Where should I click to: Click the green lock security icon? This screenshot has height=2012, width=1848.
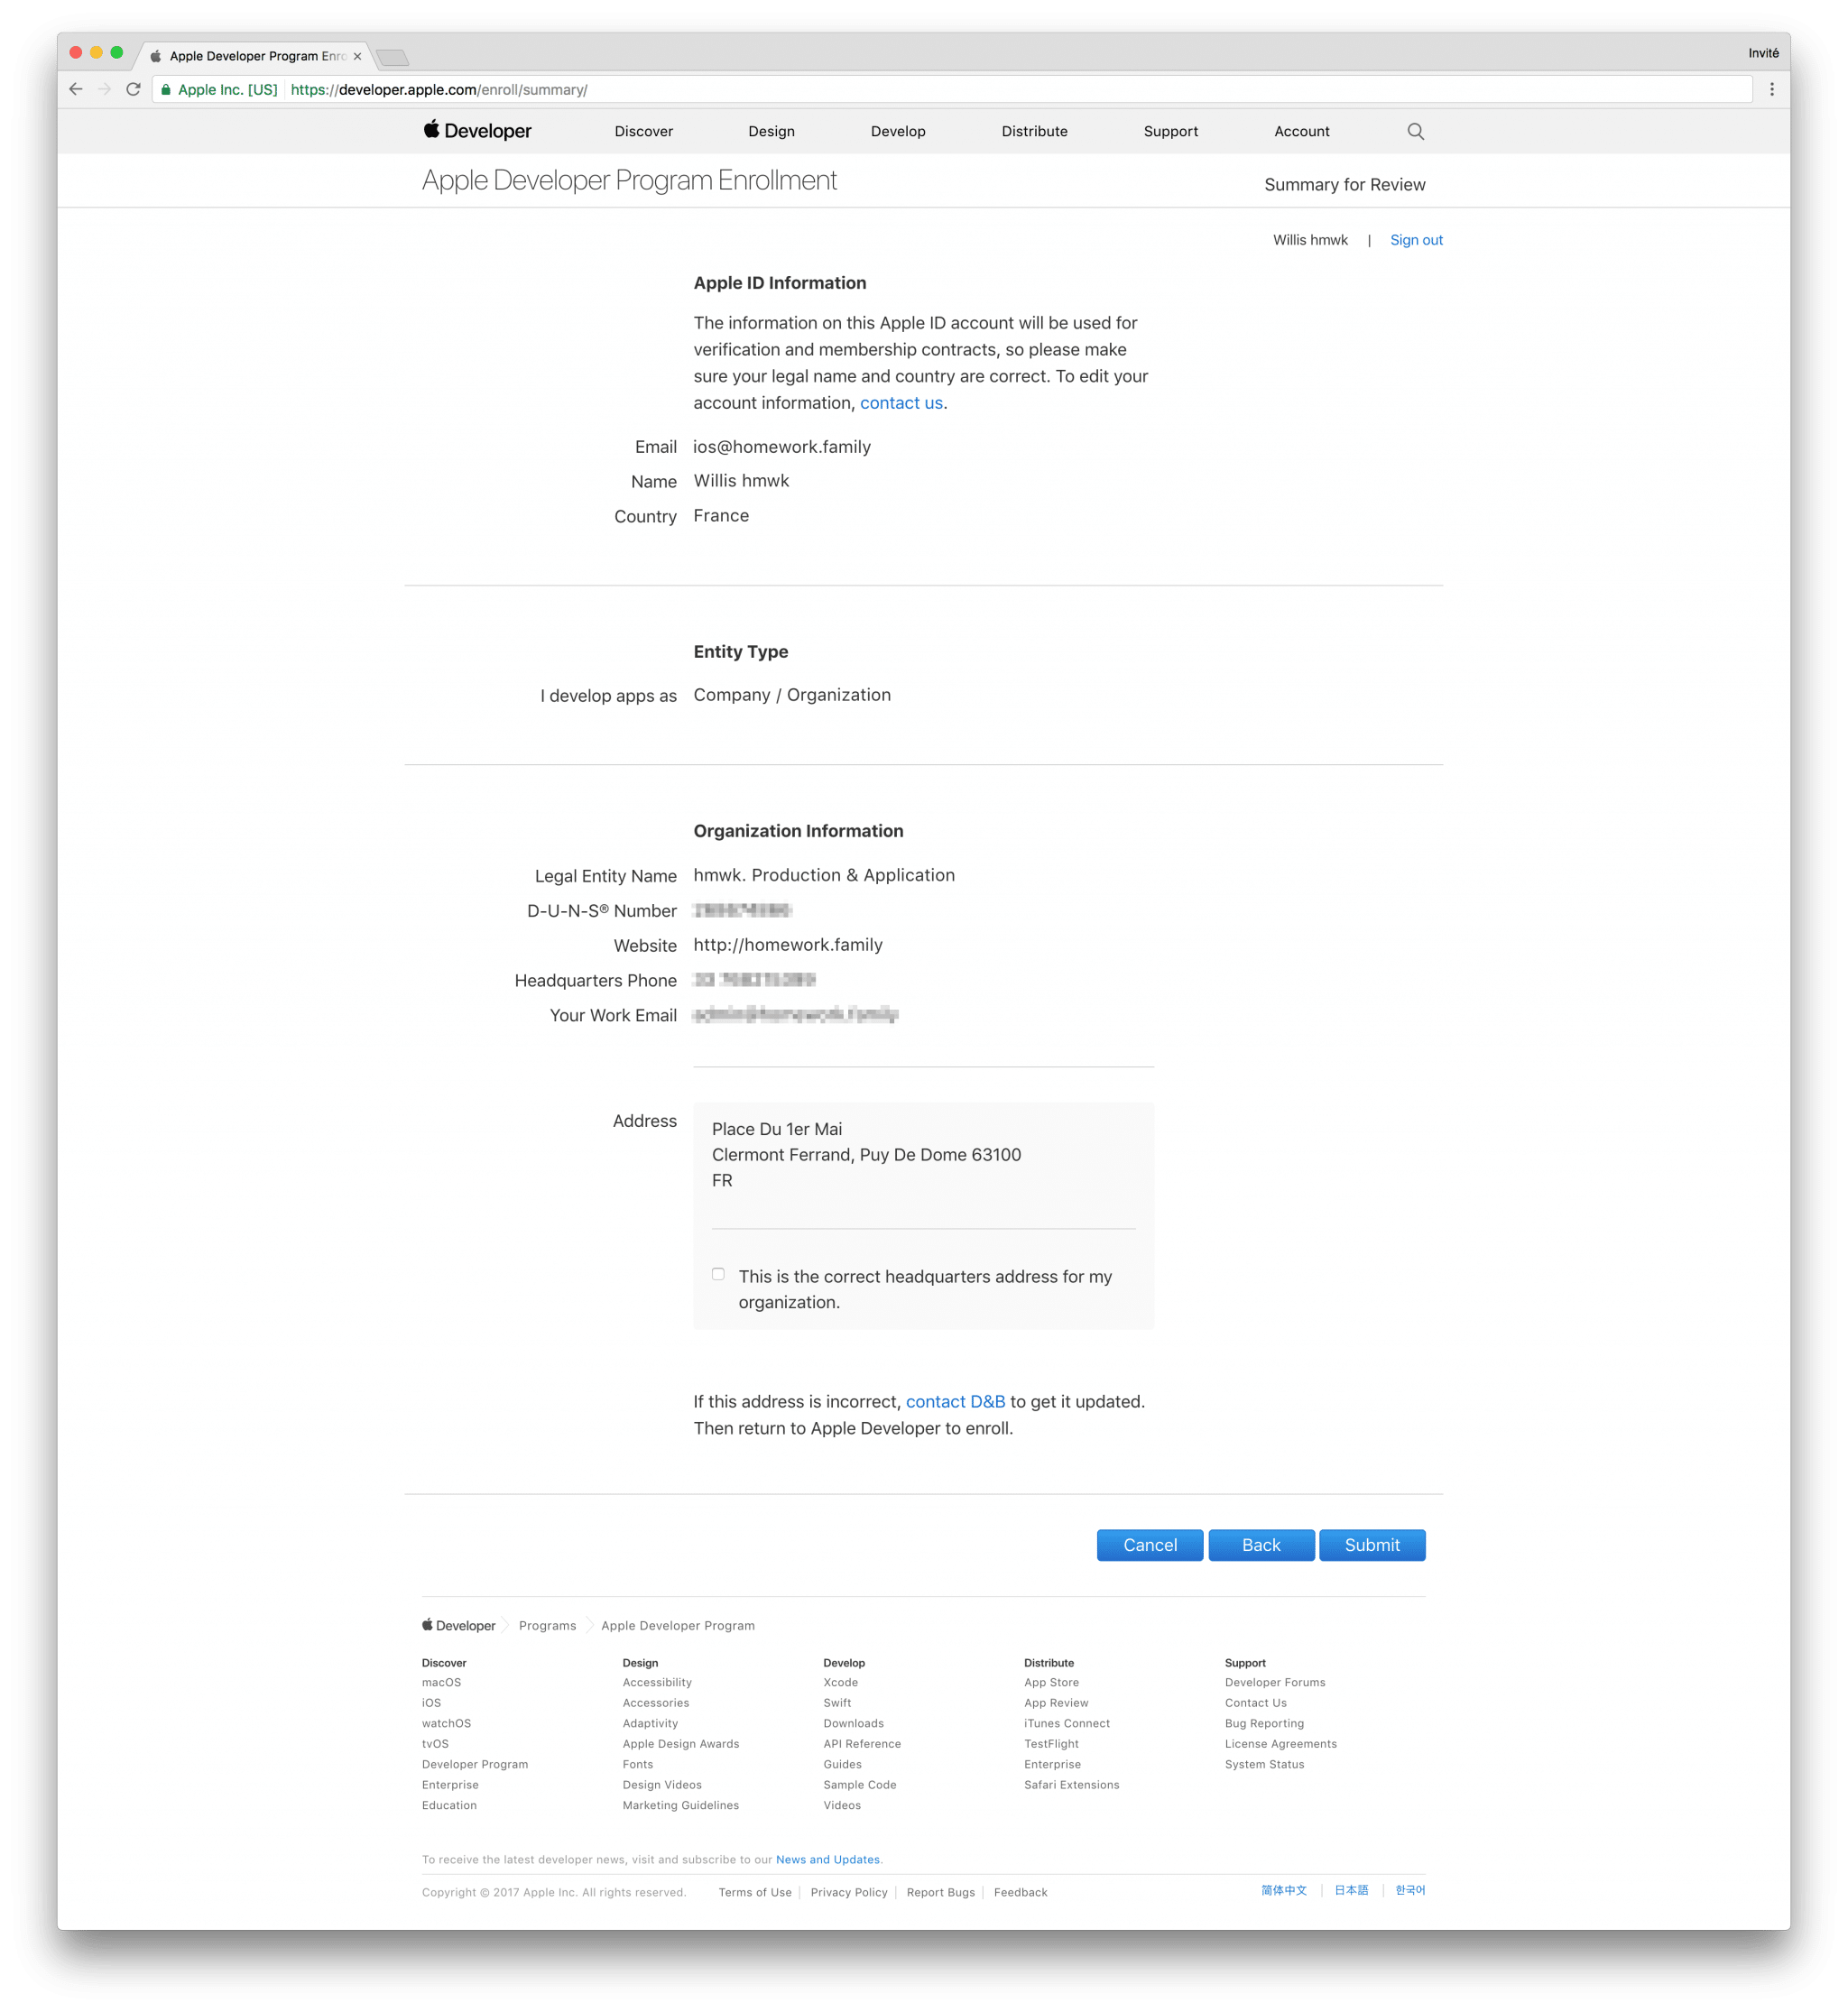166,89
